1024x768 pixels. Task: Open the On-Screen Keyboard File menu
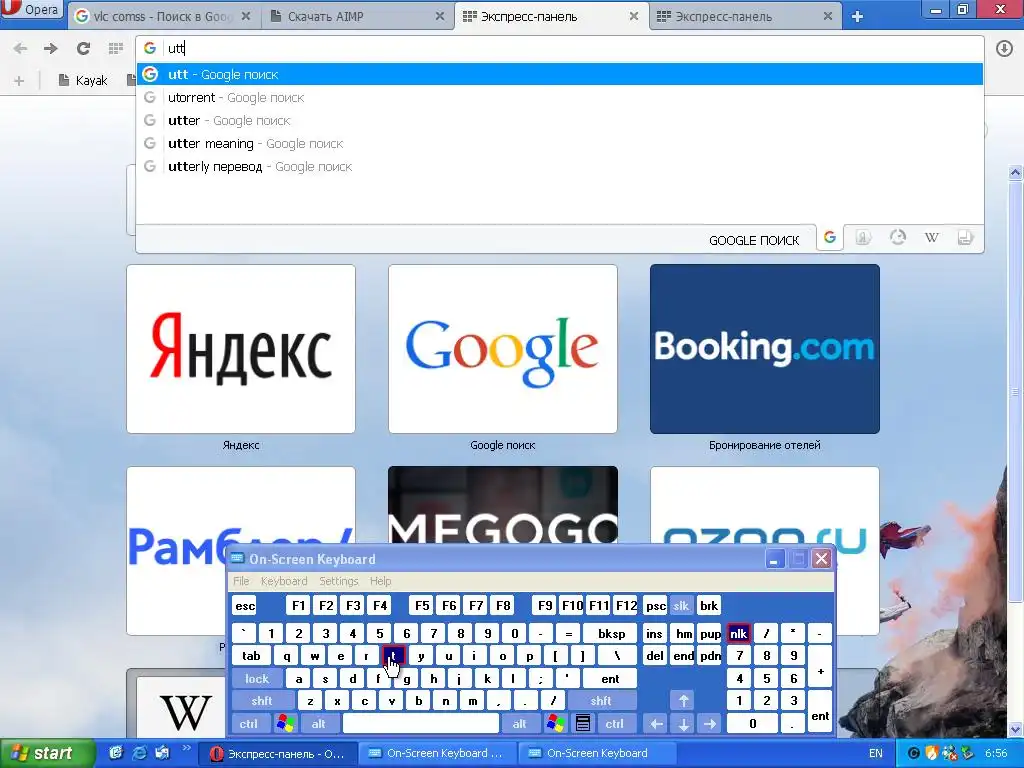pyautogui.click(x=242, y=581)
